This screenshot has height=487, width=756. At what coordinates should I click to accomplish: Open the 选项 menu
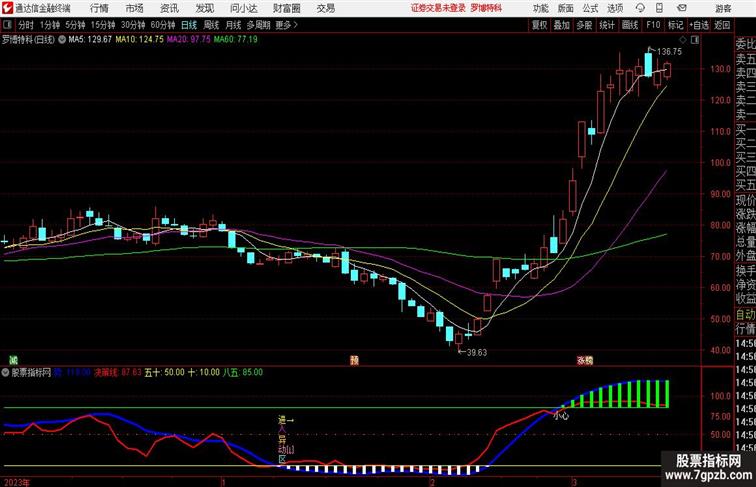[615, 8]
